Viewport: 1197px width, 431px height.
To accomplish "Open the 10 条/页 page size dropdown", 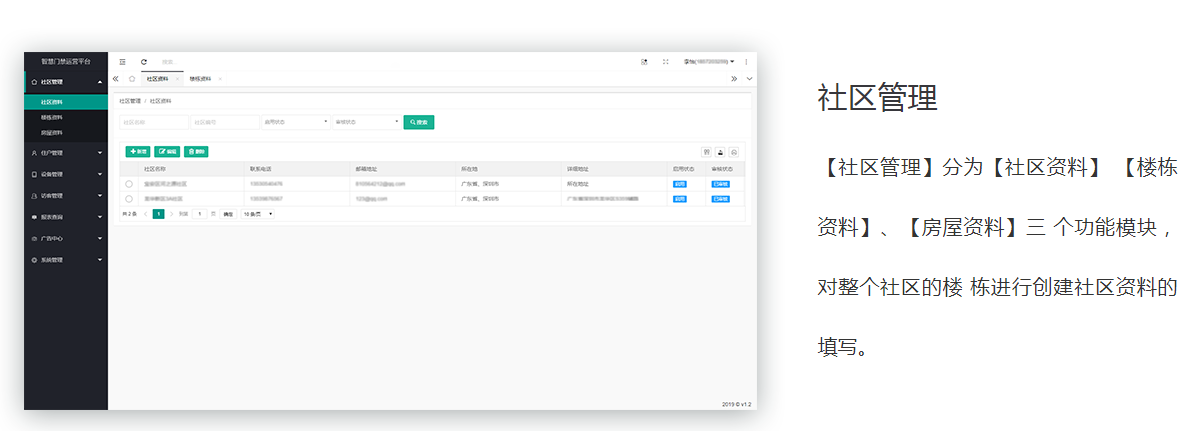I will (x=257, y=214).
